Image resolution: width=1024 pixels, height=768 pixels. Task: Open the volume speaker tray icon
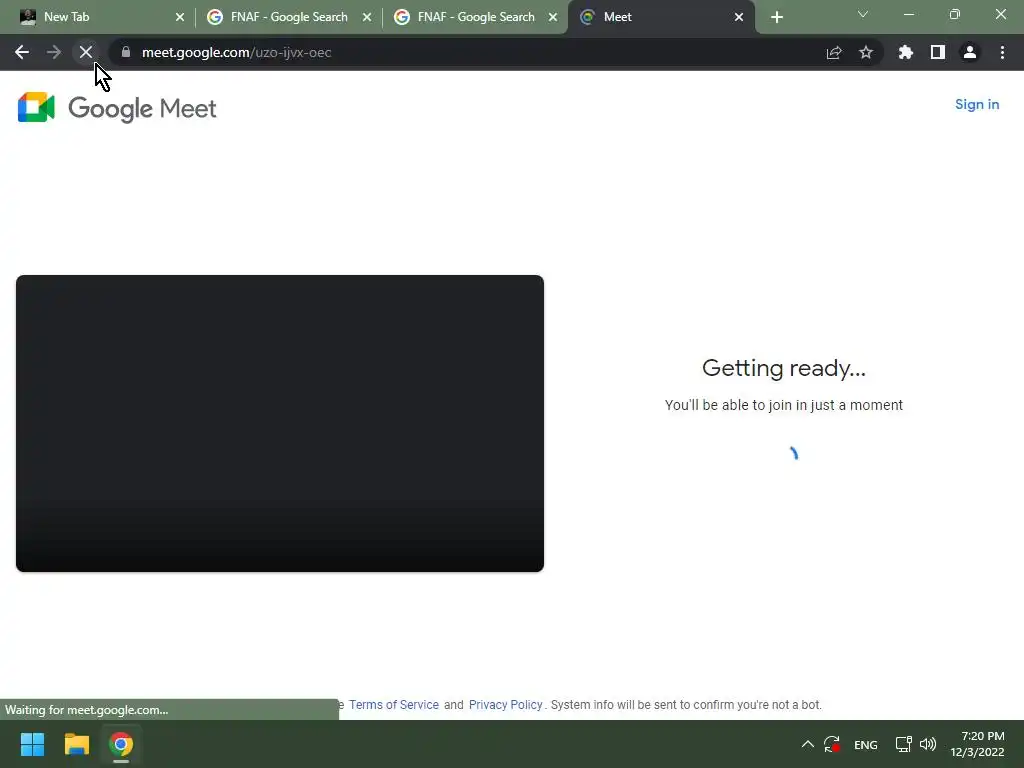pos(927,744)
